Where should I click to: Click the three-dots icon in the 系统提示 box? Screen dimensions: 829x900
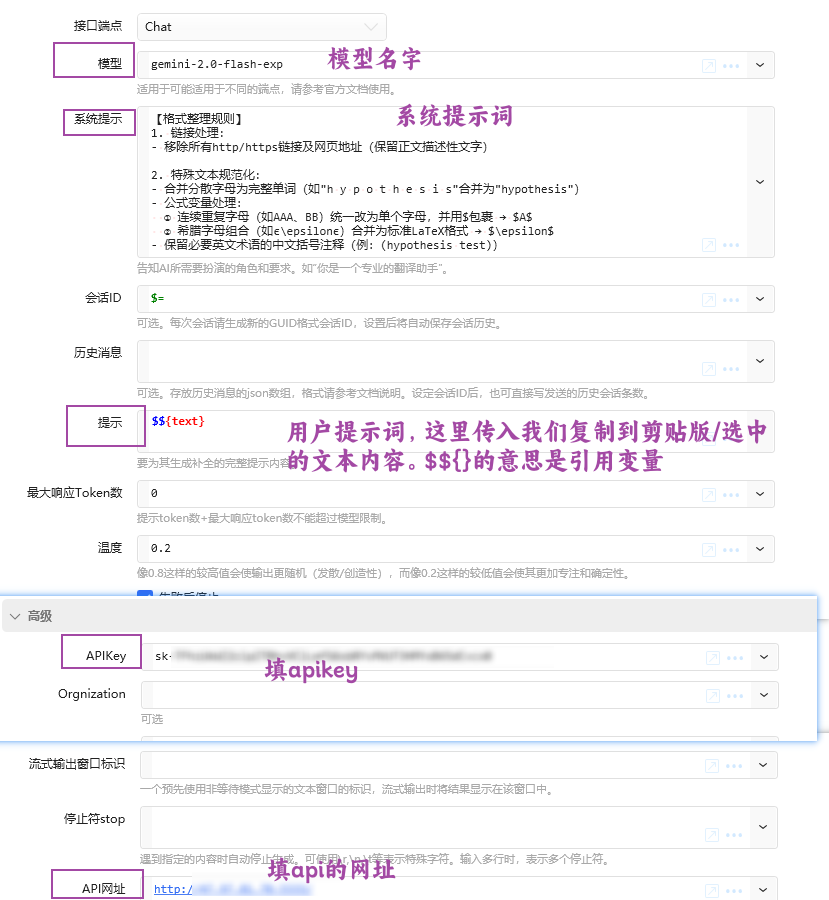pos(731,245)
